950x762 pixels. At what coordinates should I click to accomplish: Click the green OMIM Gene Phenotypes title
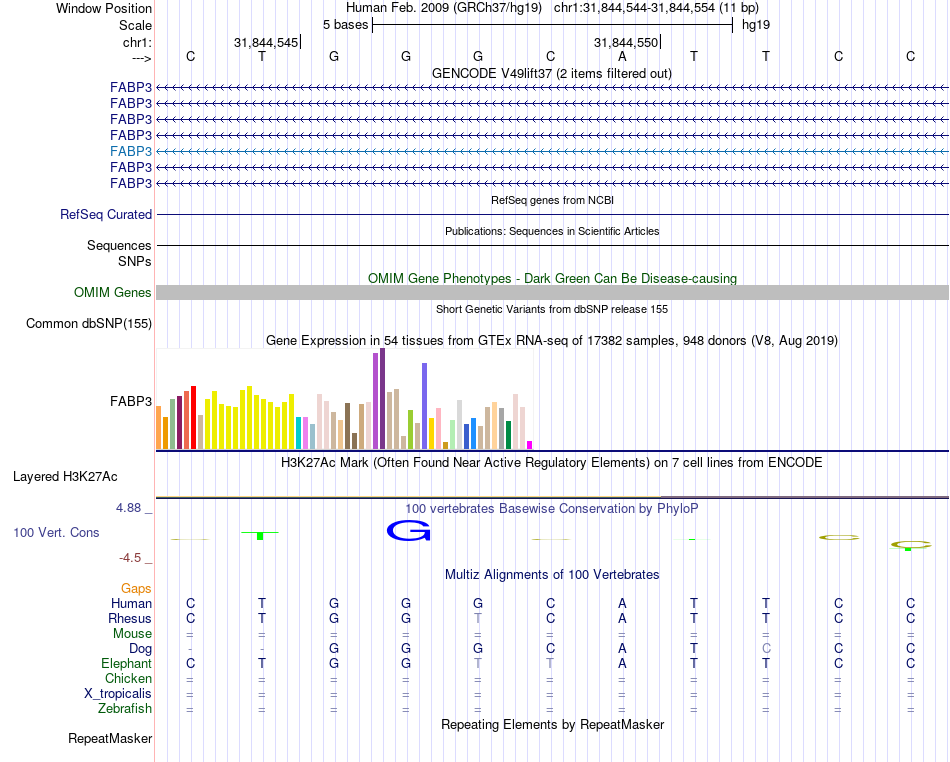click(x=553, y=279)
